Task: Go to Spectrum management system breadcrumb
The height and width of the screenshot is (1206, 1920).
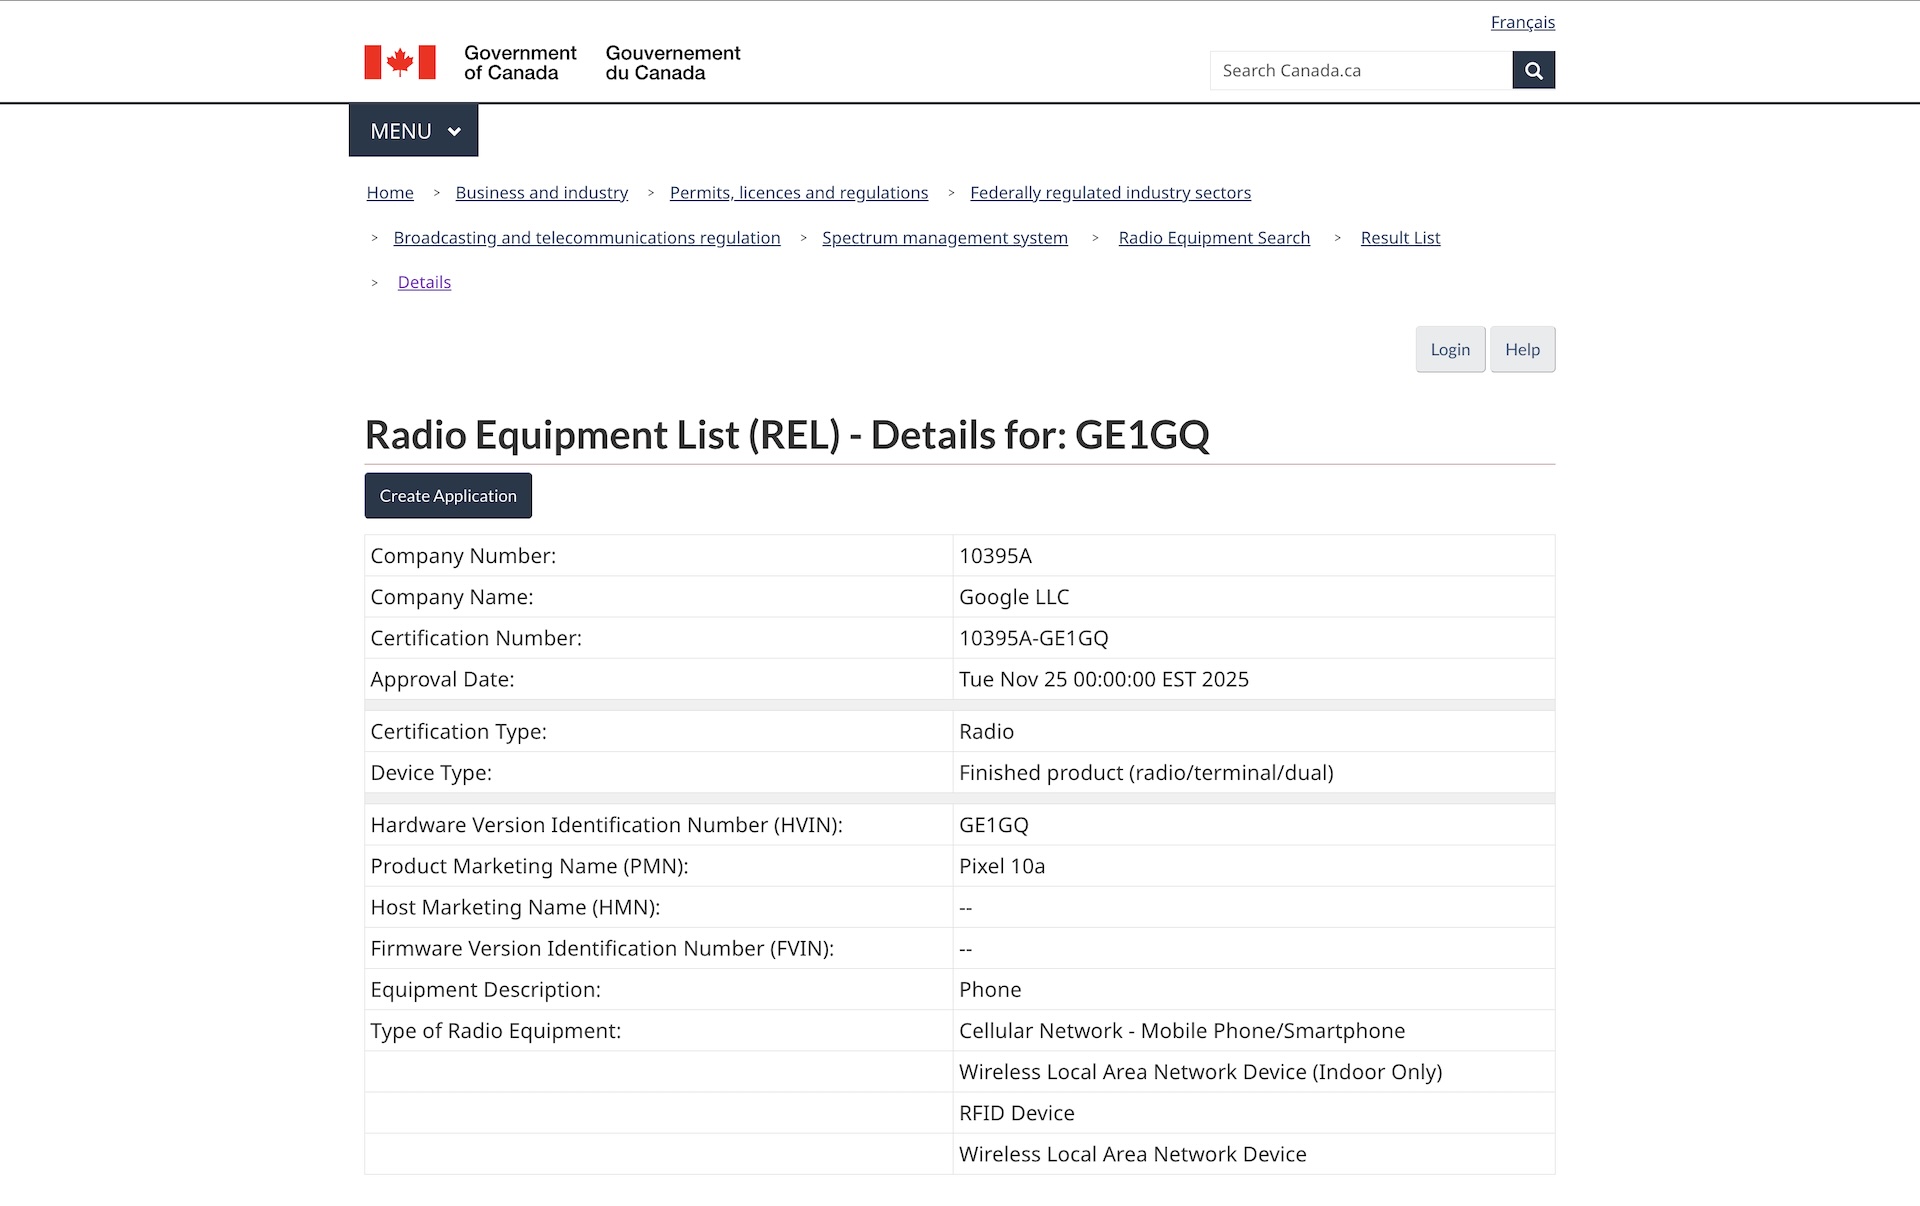Action: point(944,238)
